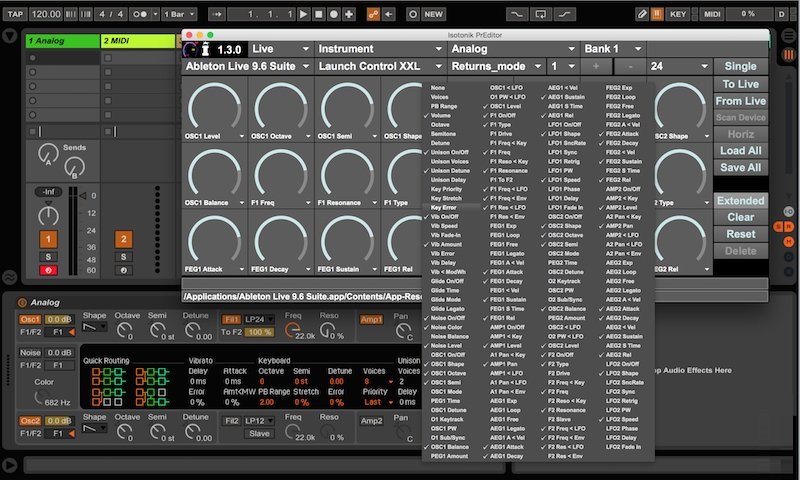Select the 2 MIDI track header
Viewport: 800px width, 480px height.
[138, 41]
